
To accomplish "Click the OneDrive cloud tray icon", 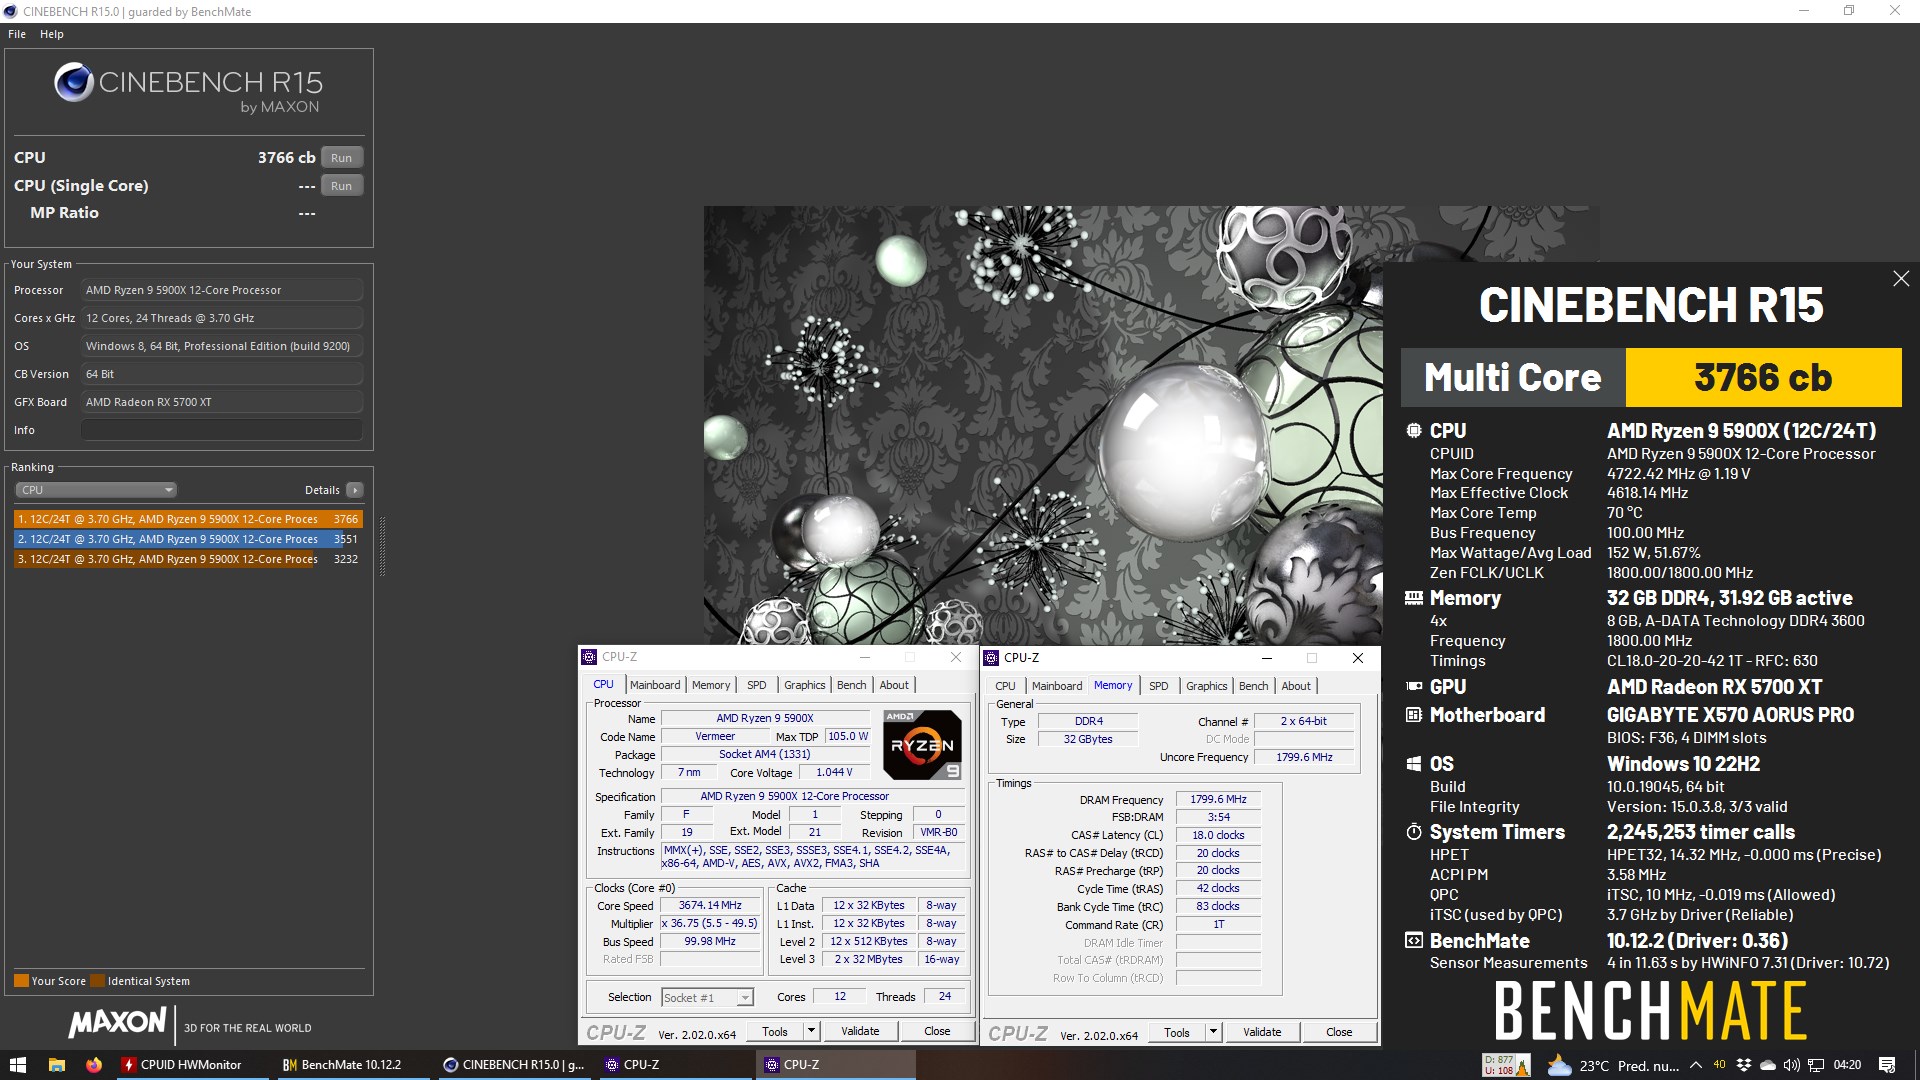I will point(1768,1065).
